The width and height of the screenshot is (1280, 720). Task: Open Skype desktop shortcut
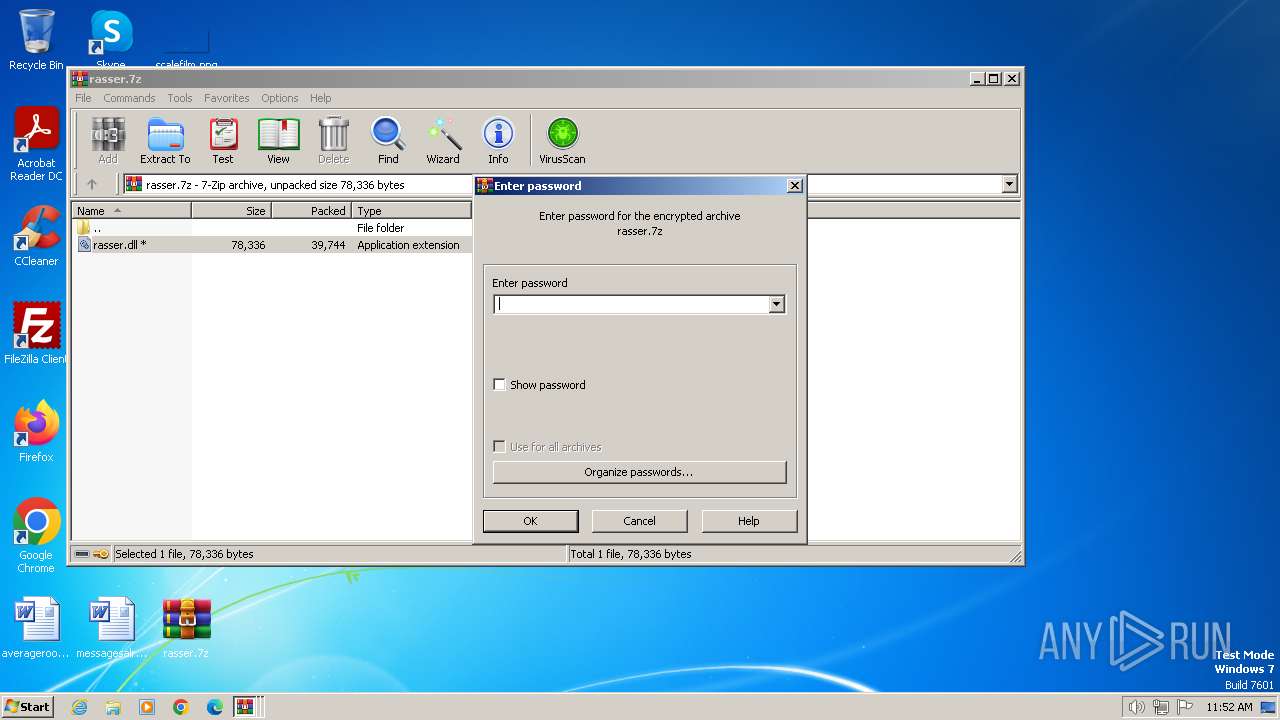pyautogui.click(x=111, y=40)
